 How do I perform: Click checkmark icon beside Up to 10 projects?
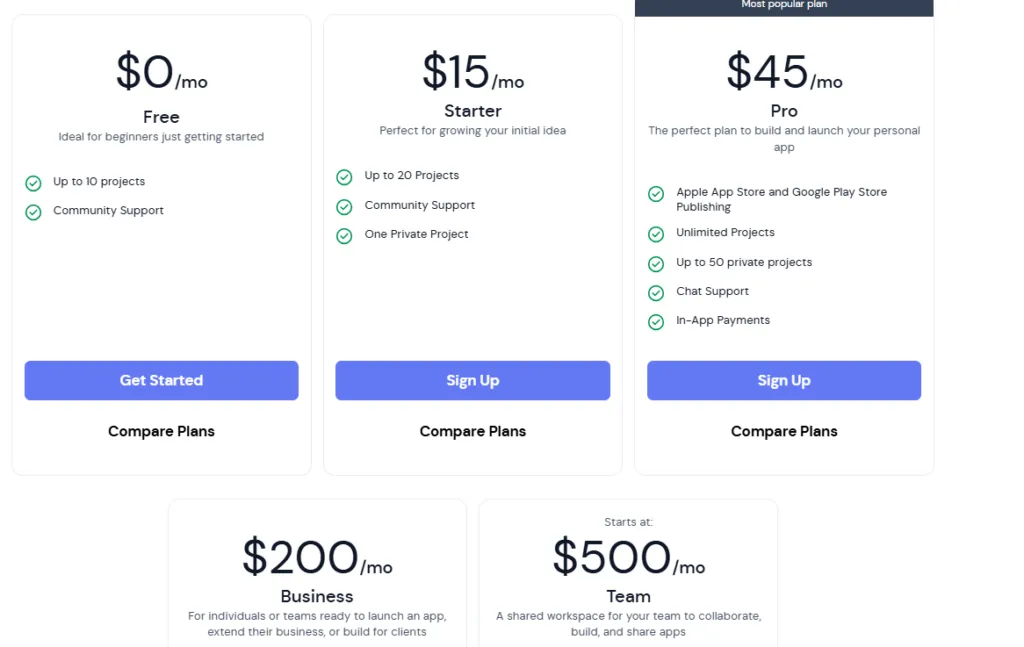(x=33, y=183)
